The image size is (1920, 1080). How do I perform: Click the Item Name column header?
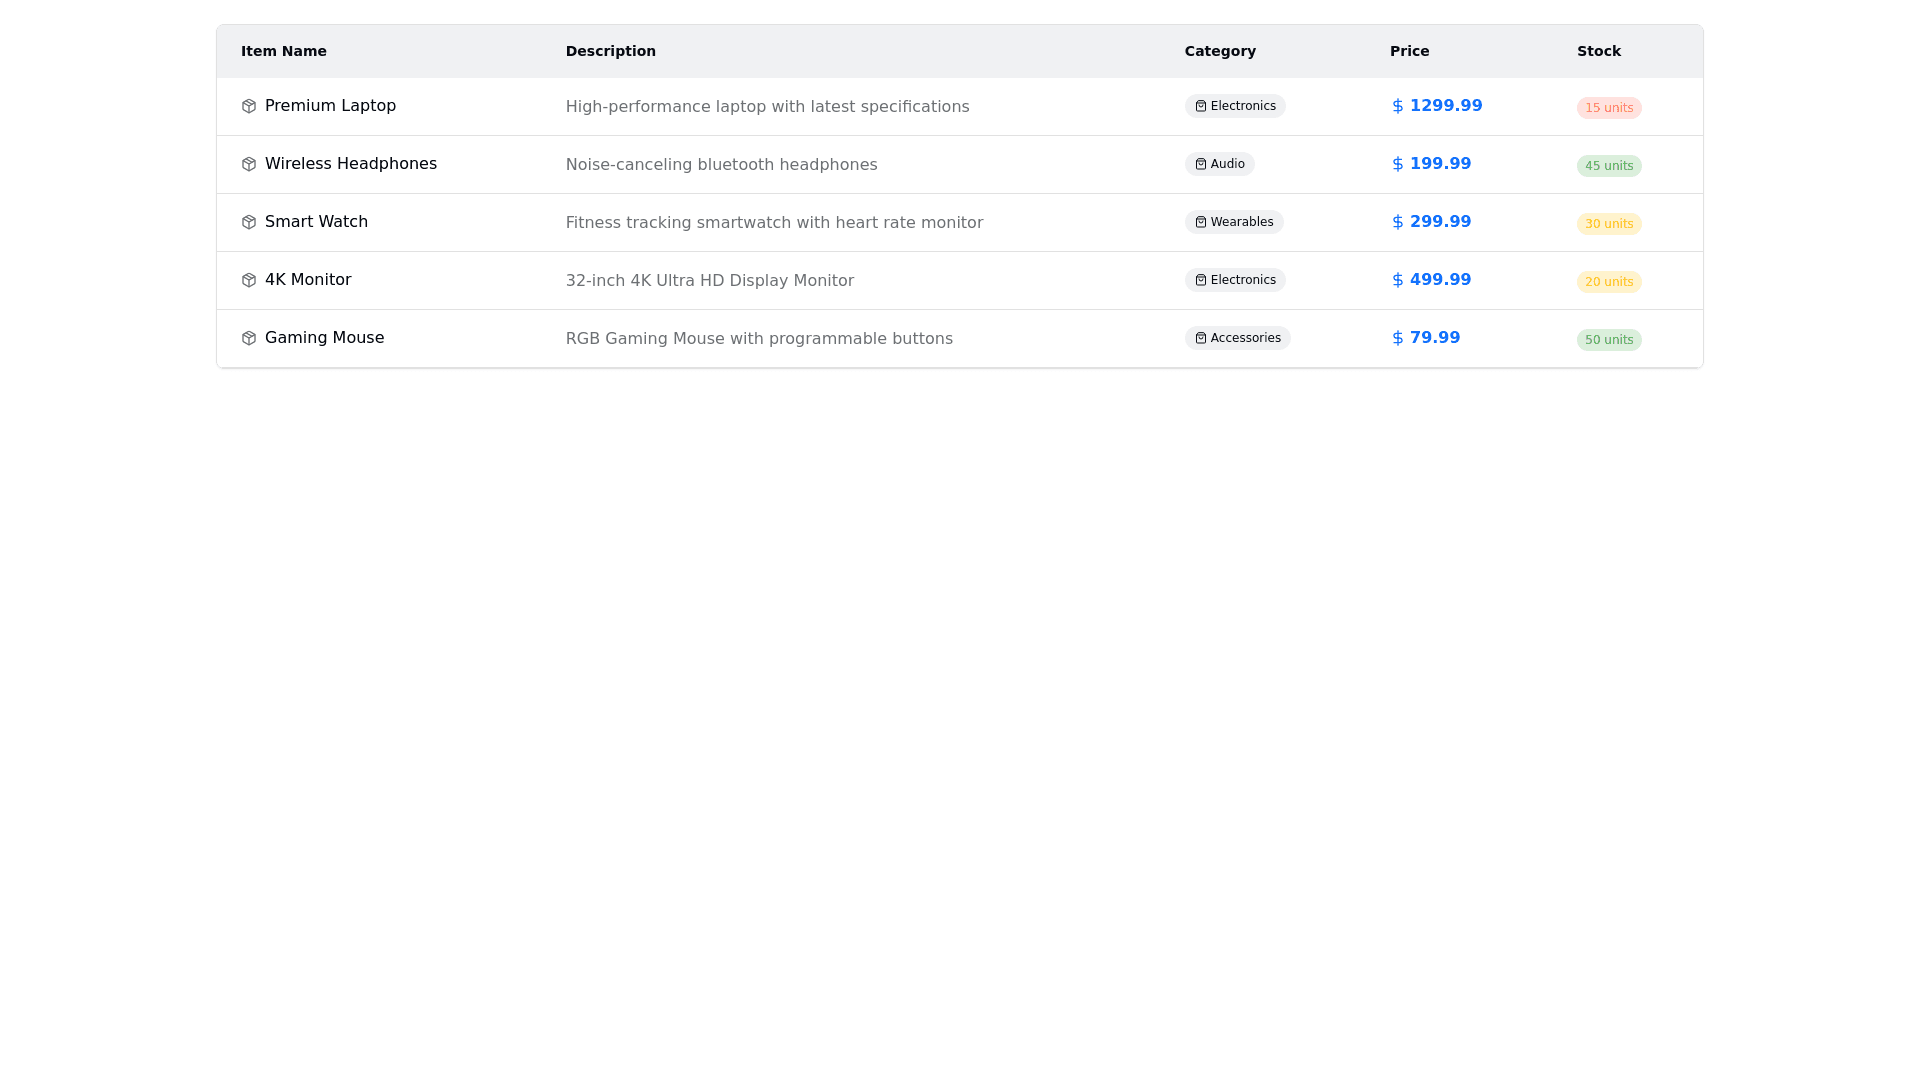pos(283,51)
